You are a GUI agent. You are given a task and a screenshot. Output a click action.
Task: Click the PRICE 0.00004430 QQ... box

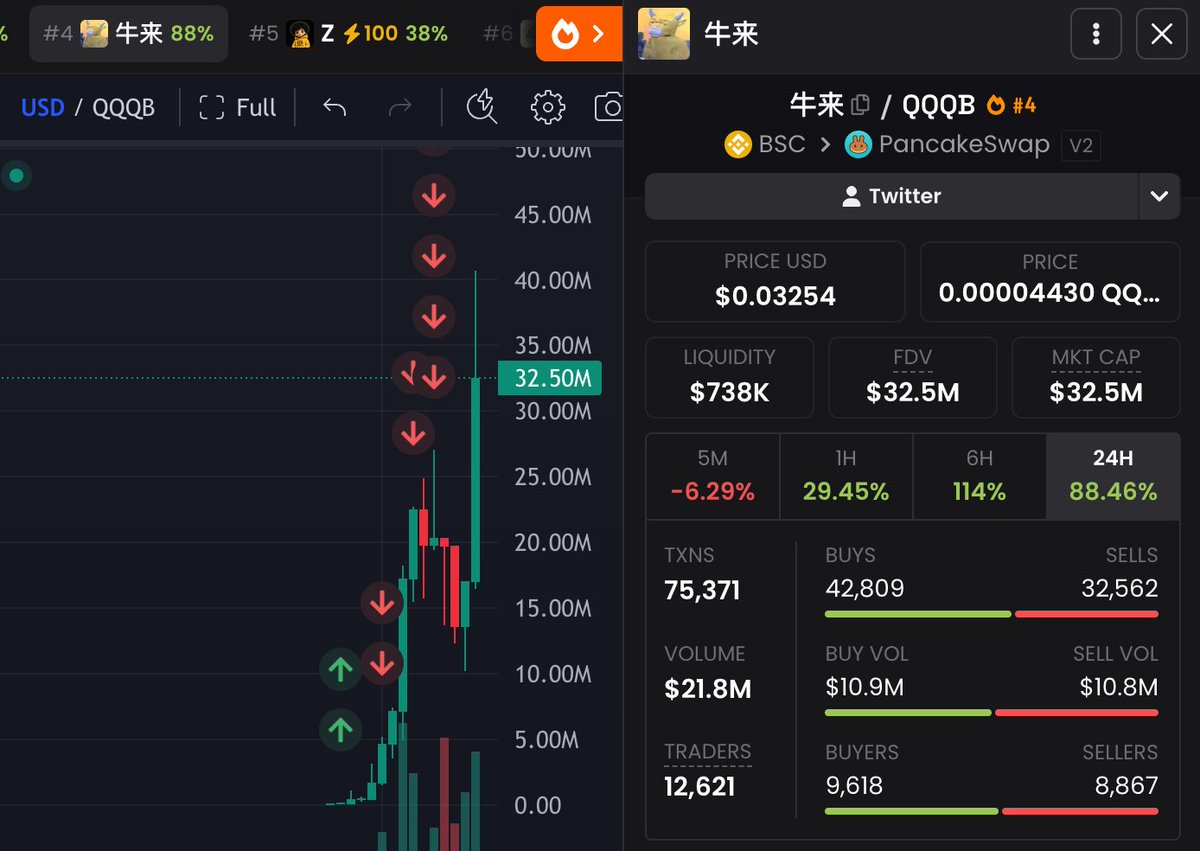pos(1050,281)
